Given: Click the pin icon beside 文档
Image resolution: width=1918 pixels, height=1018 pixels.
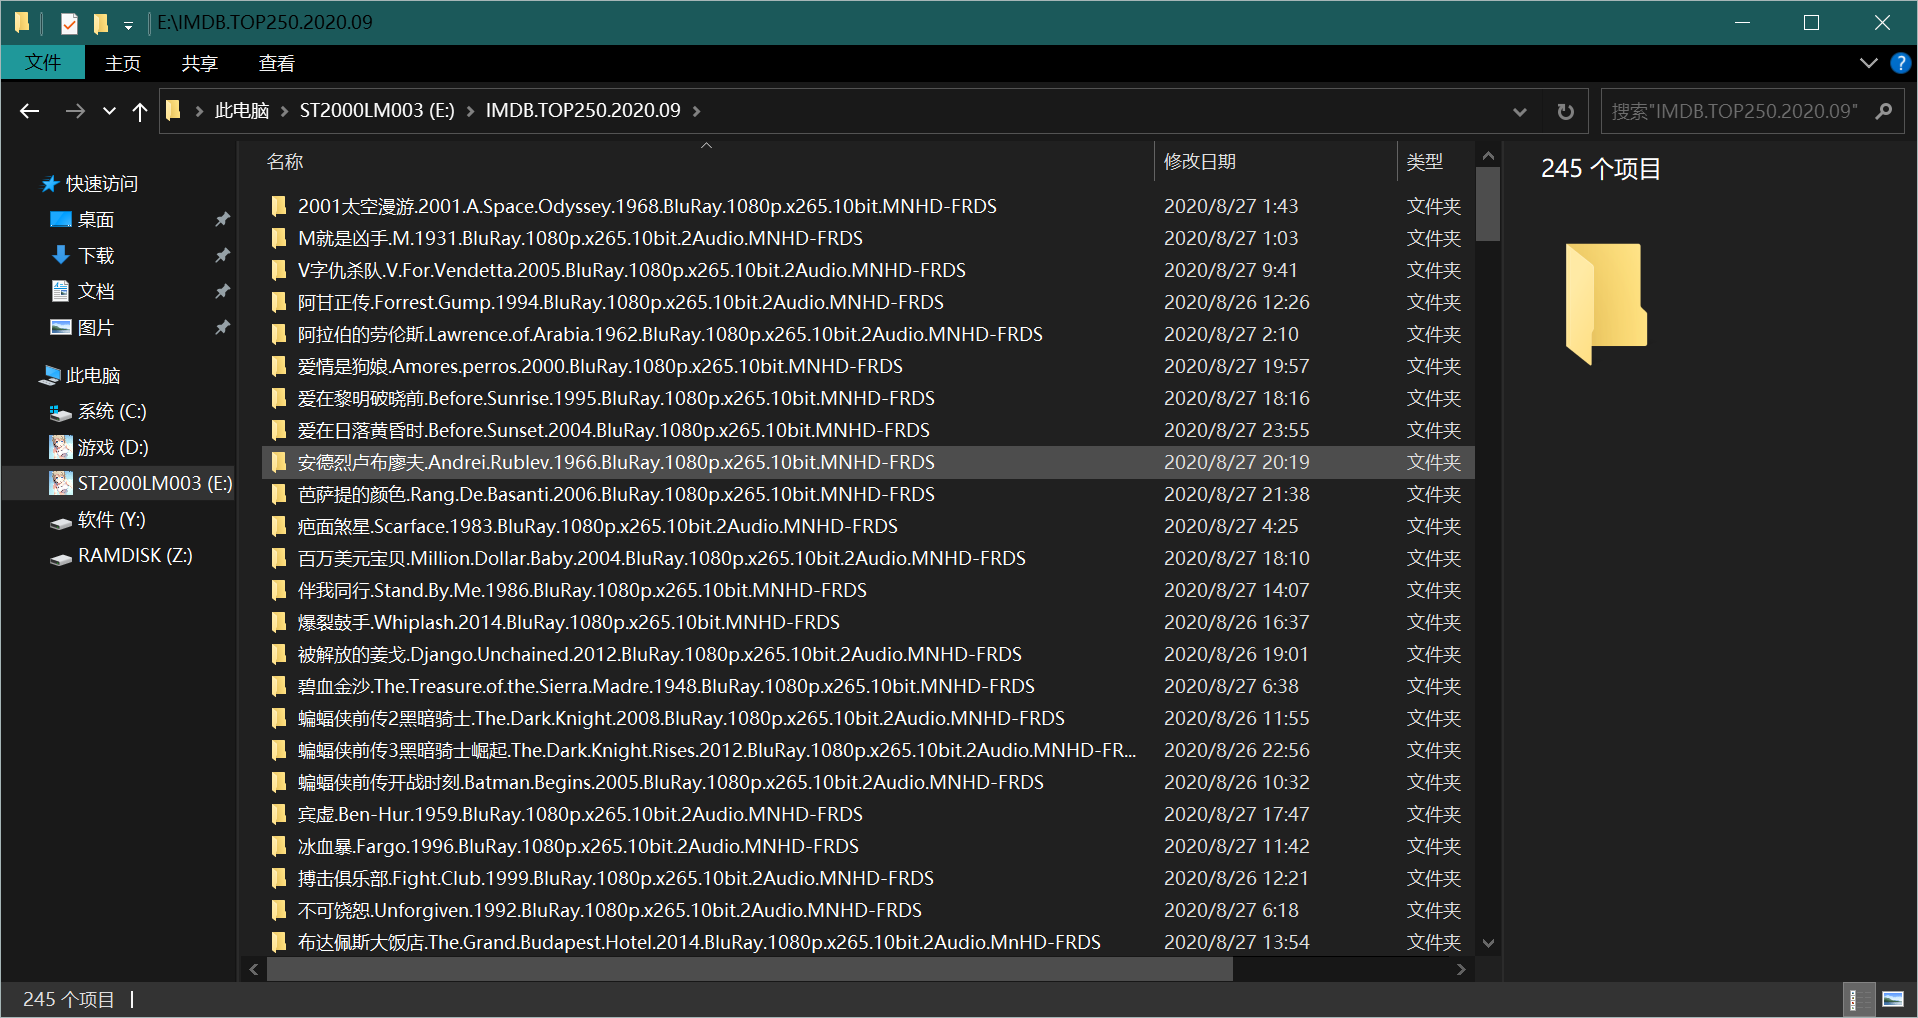Looking at the screenshot, I should click(222, 291).
